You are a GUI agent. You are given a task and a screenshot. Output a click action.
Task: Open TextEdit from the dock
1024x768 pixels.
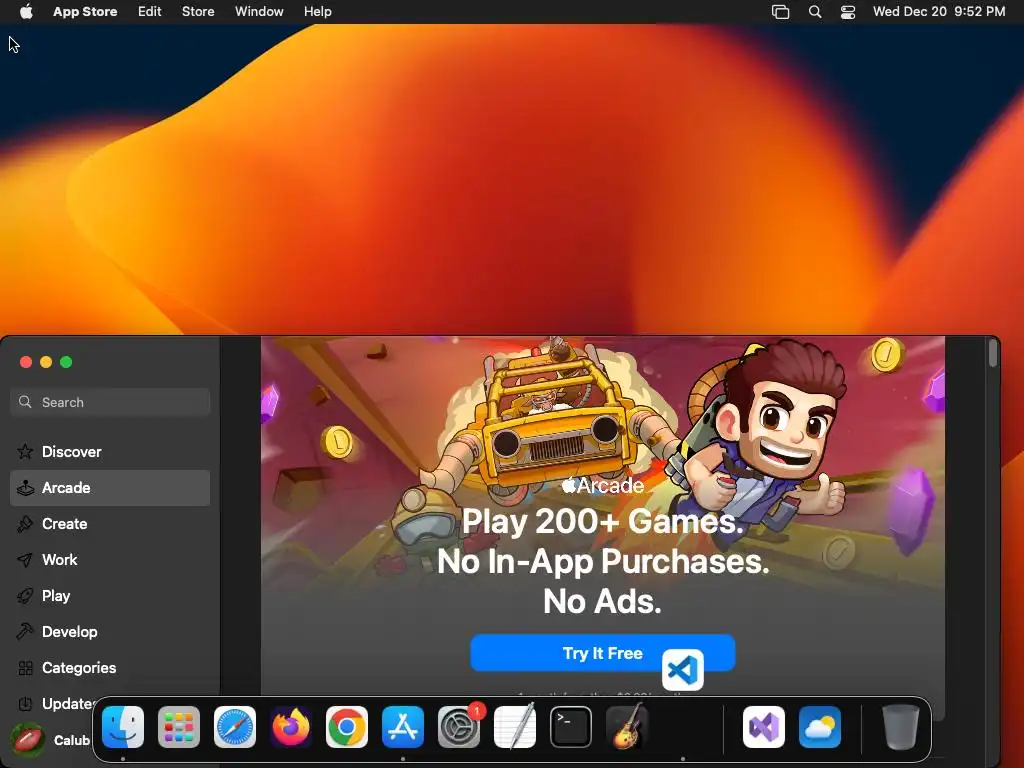click(x=515, y=727)
